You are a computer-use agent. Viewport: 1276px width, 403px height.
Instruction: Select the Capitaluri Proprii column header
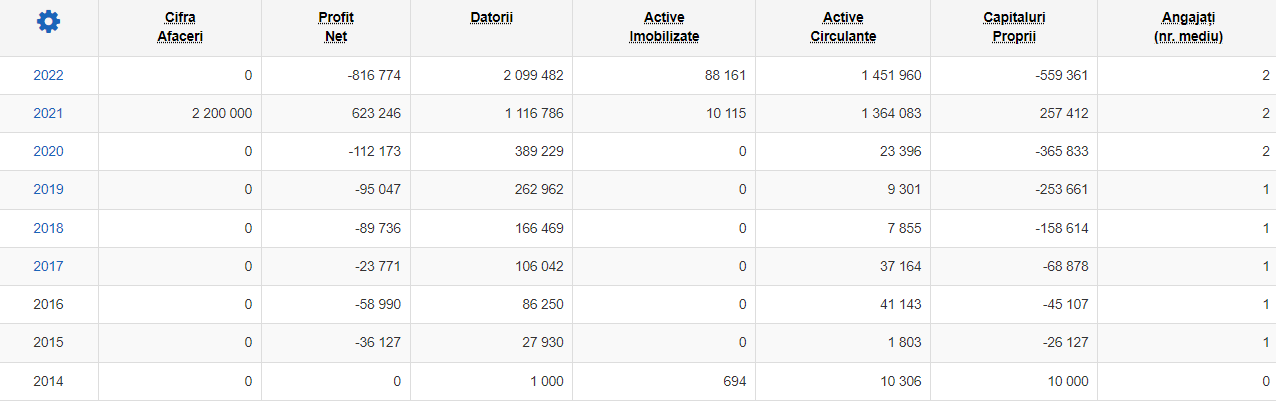(1014, 27)
